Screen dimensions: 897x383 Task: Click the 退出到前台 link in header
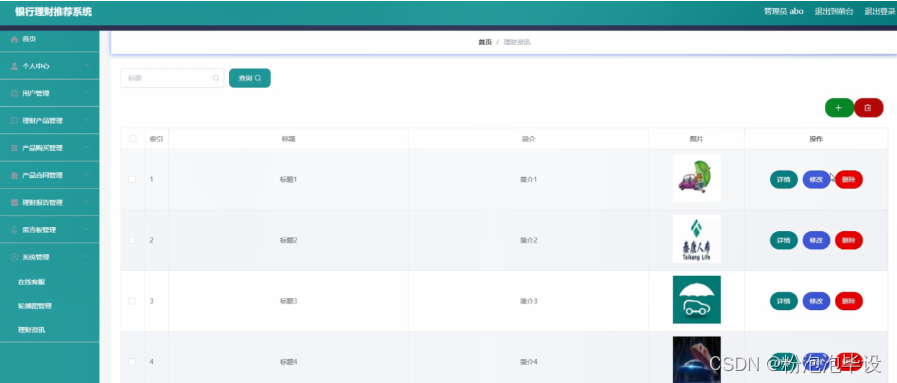coord(834,11)
